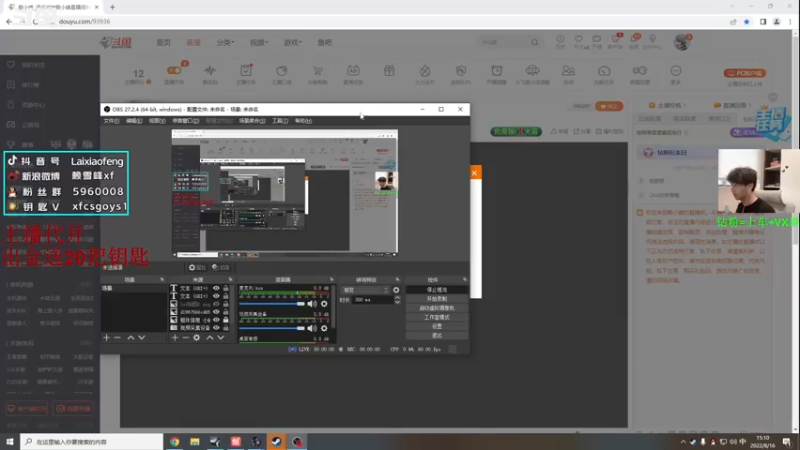The image size is (800, 450).
Task: Open source properties gear below sources list
Action: pyautogui.click(x=196, y=338)
